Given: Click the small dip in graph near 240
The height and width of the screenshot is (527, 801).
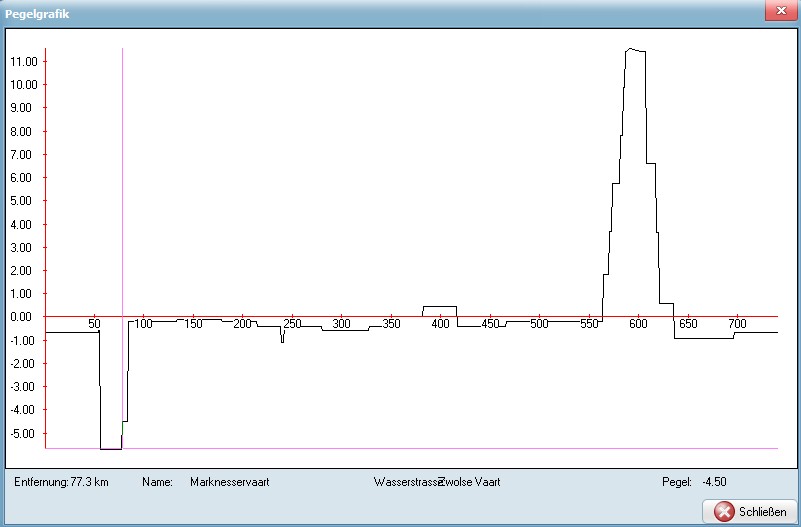Looking at the screenshot, I should pyautogui.click(x=283, y=338).
